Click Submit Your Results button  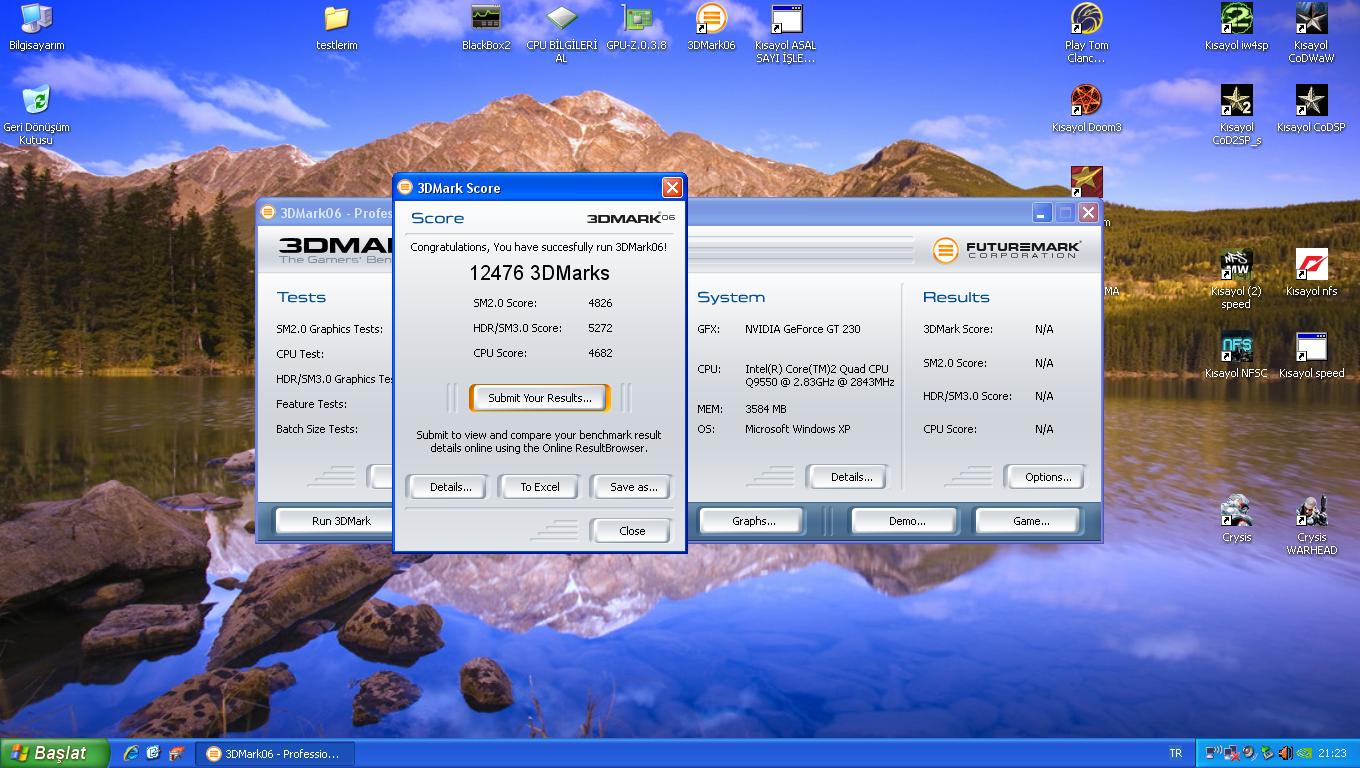pos(539,398)
